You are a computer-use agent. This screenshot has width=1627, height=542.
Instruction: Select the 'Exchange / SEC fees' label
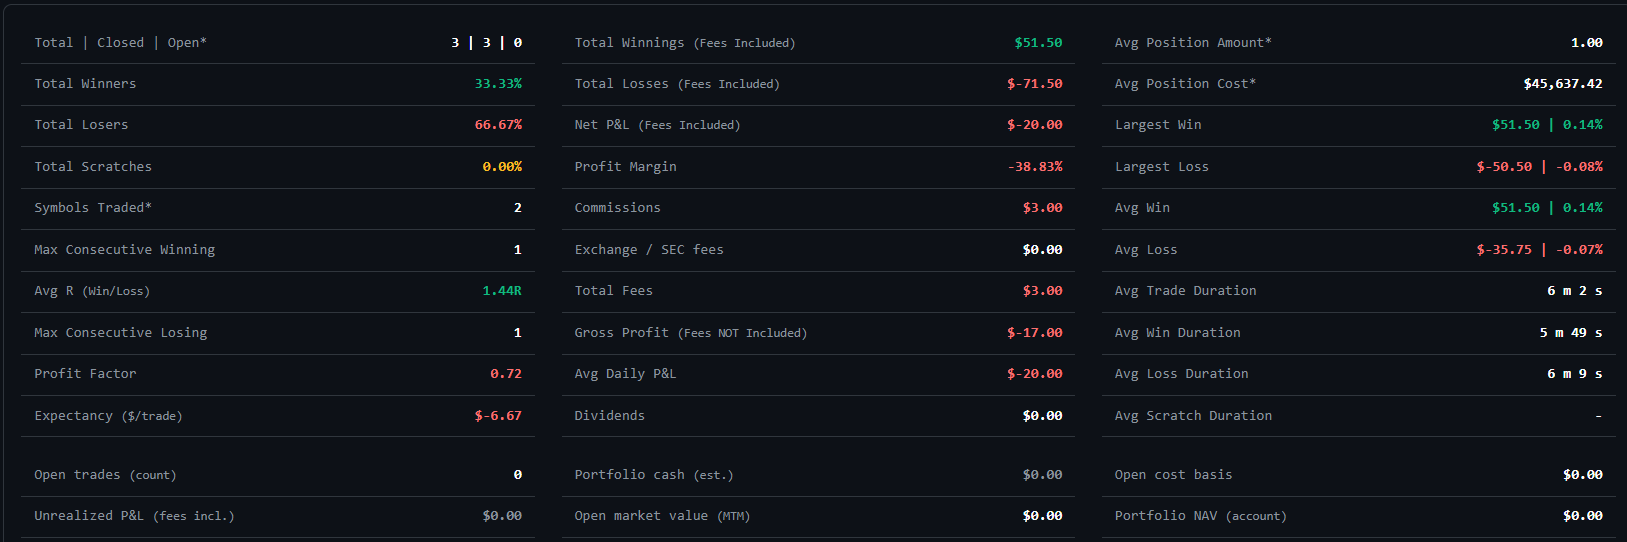coord(649,250)
